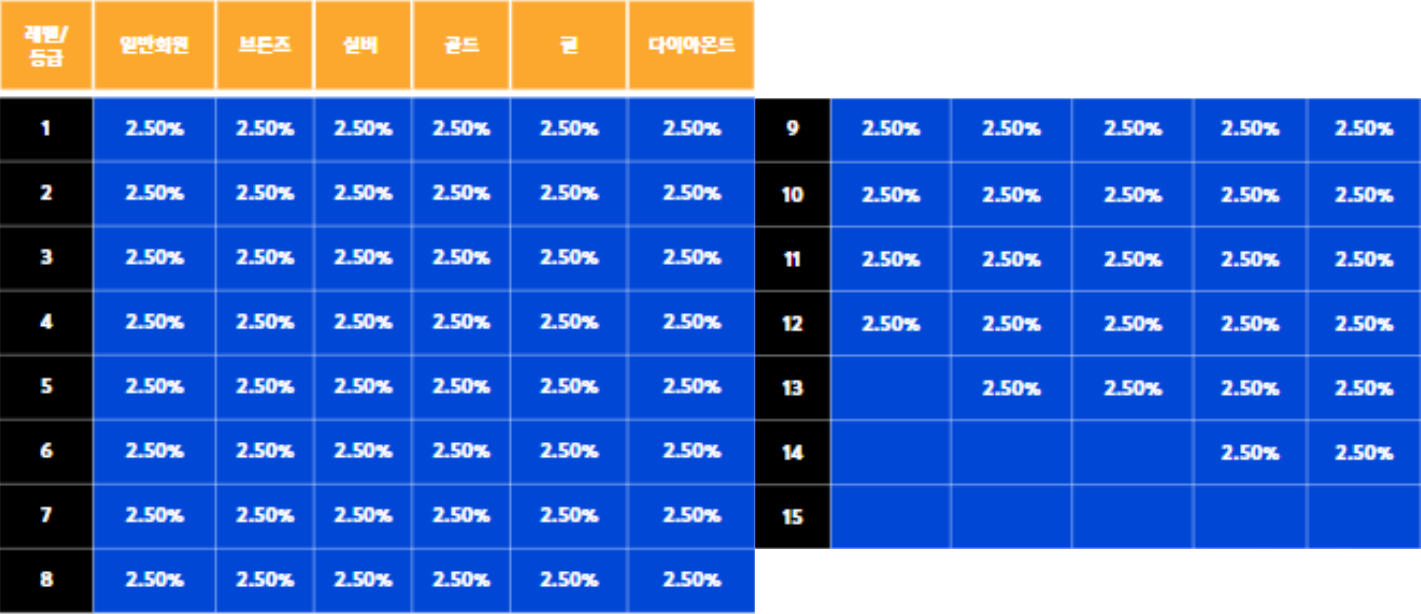Click the 레벨/등급 header cell
The width and height of the screenshot is (1421, 614).
point(46,45)
